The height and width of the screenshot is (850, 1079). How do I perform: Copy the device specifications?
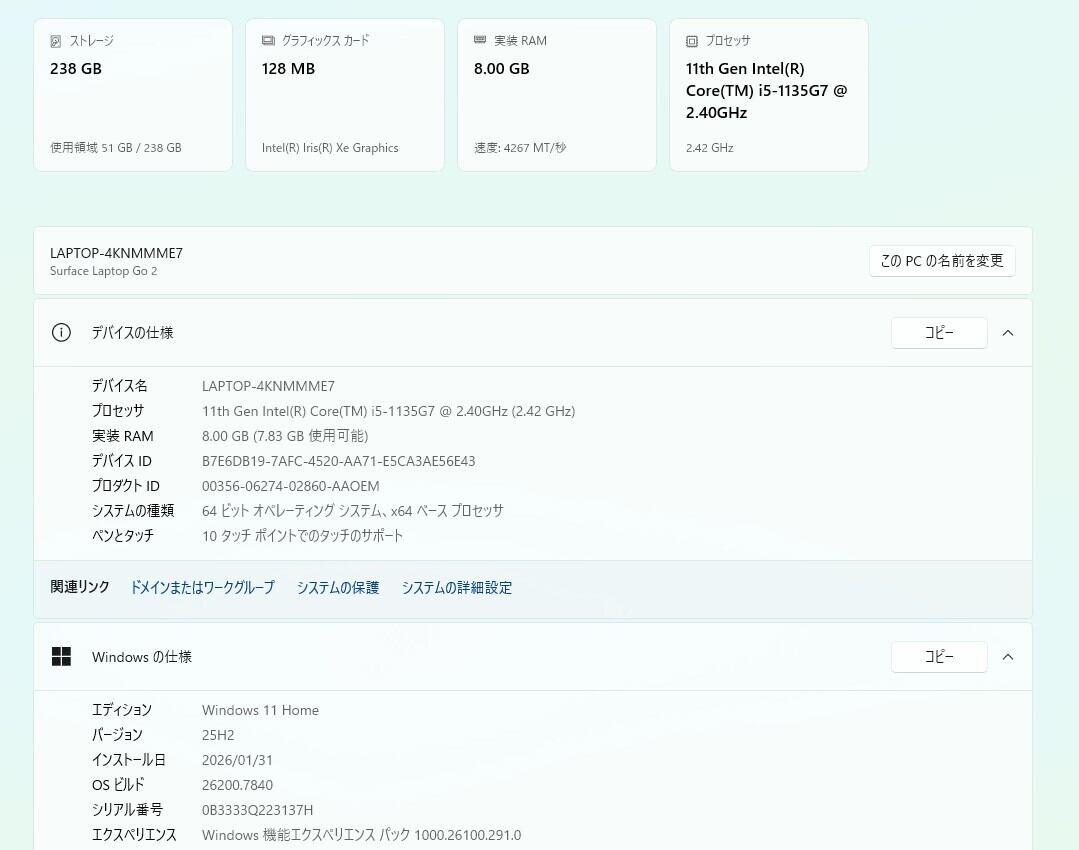point(939,333)
